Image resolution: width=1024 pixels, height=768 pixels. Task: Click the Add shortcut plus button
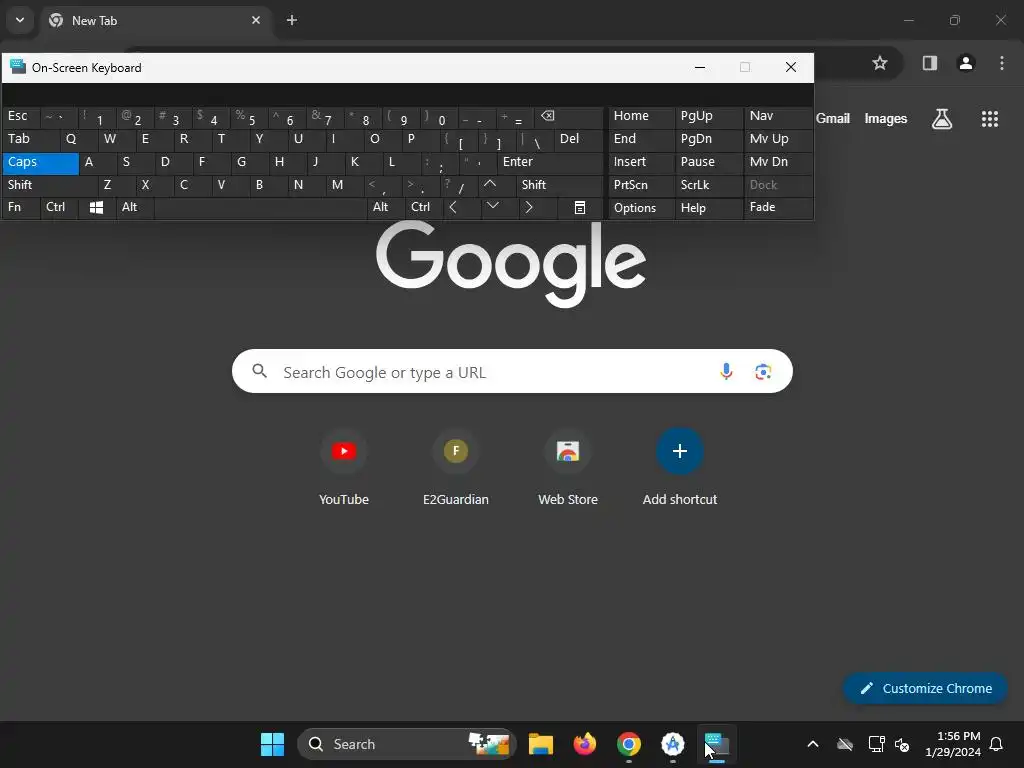coord(679,451)
